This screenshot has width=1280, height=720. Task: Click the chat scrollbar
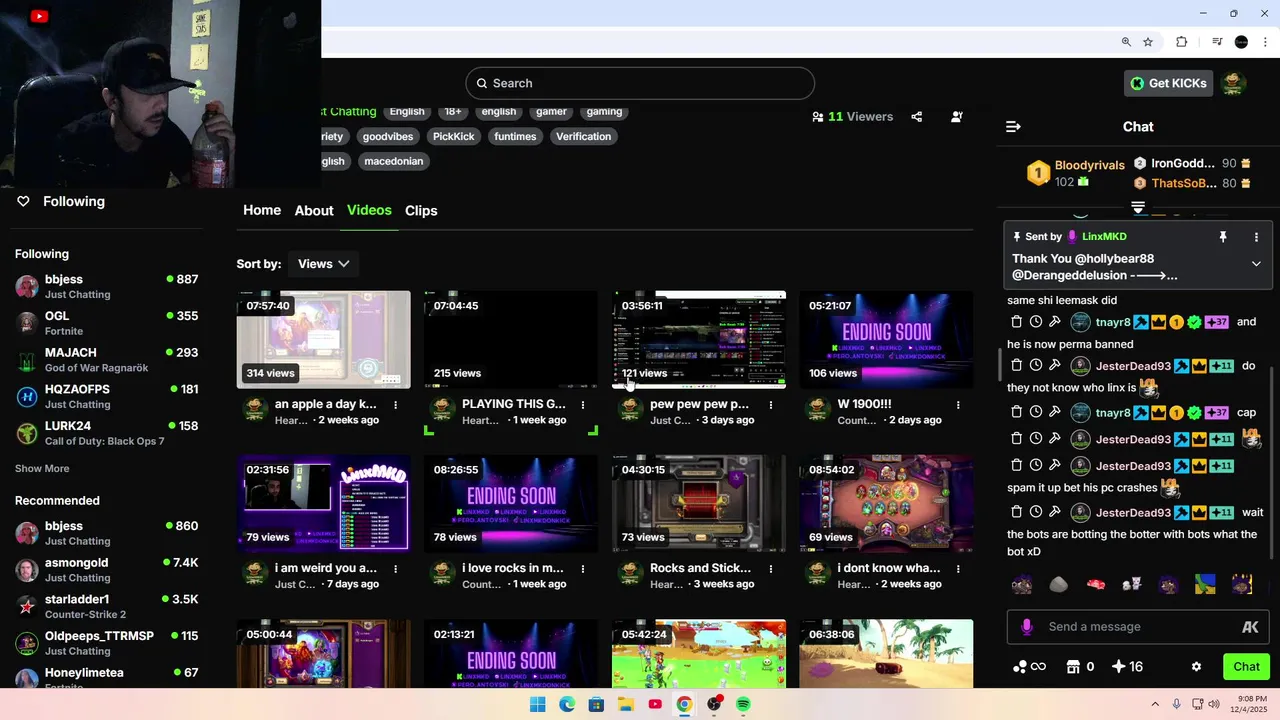[1272, 463]
